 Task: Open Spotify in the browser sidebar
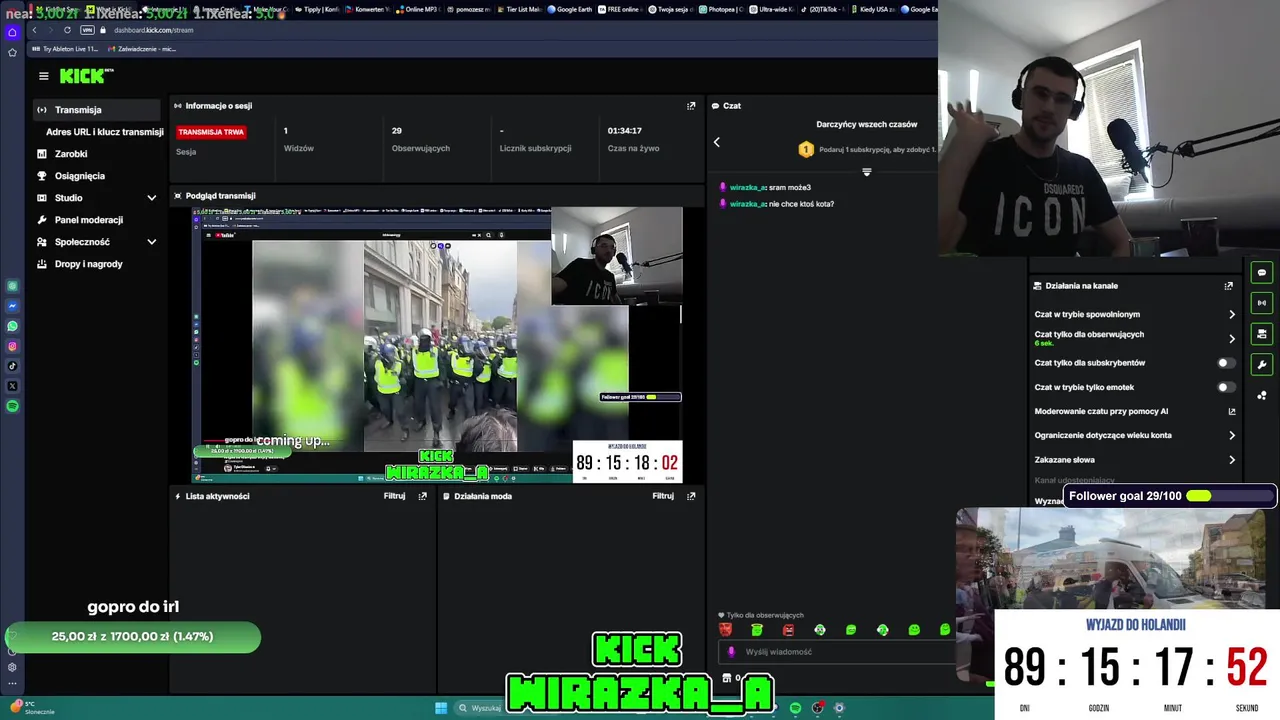click(12, 406)
